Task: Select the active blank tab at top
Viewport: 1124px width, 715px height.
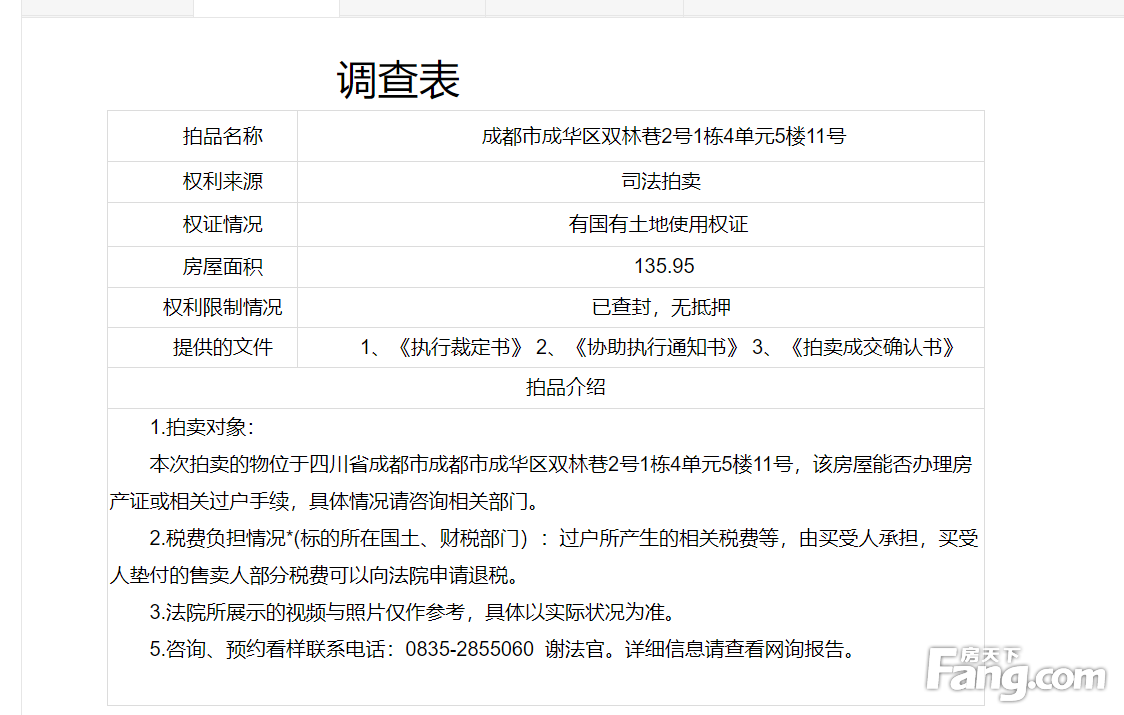Action: pyautogui.click(x=266, y=8)
